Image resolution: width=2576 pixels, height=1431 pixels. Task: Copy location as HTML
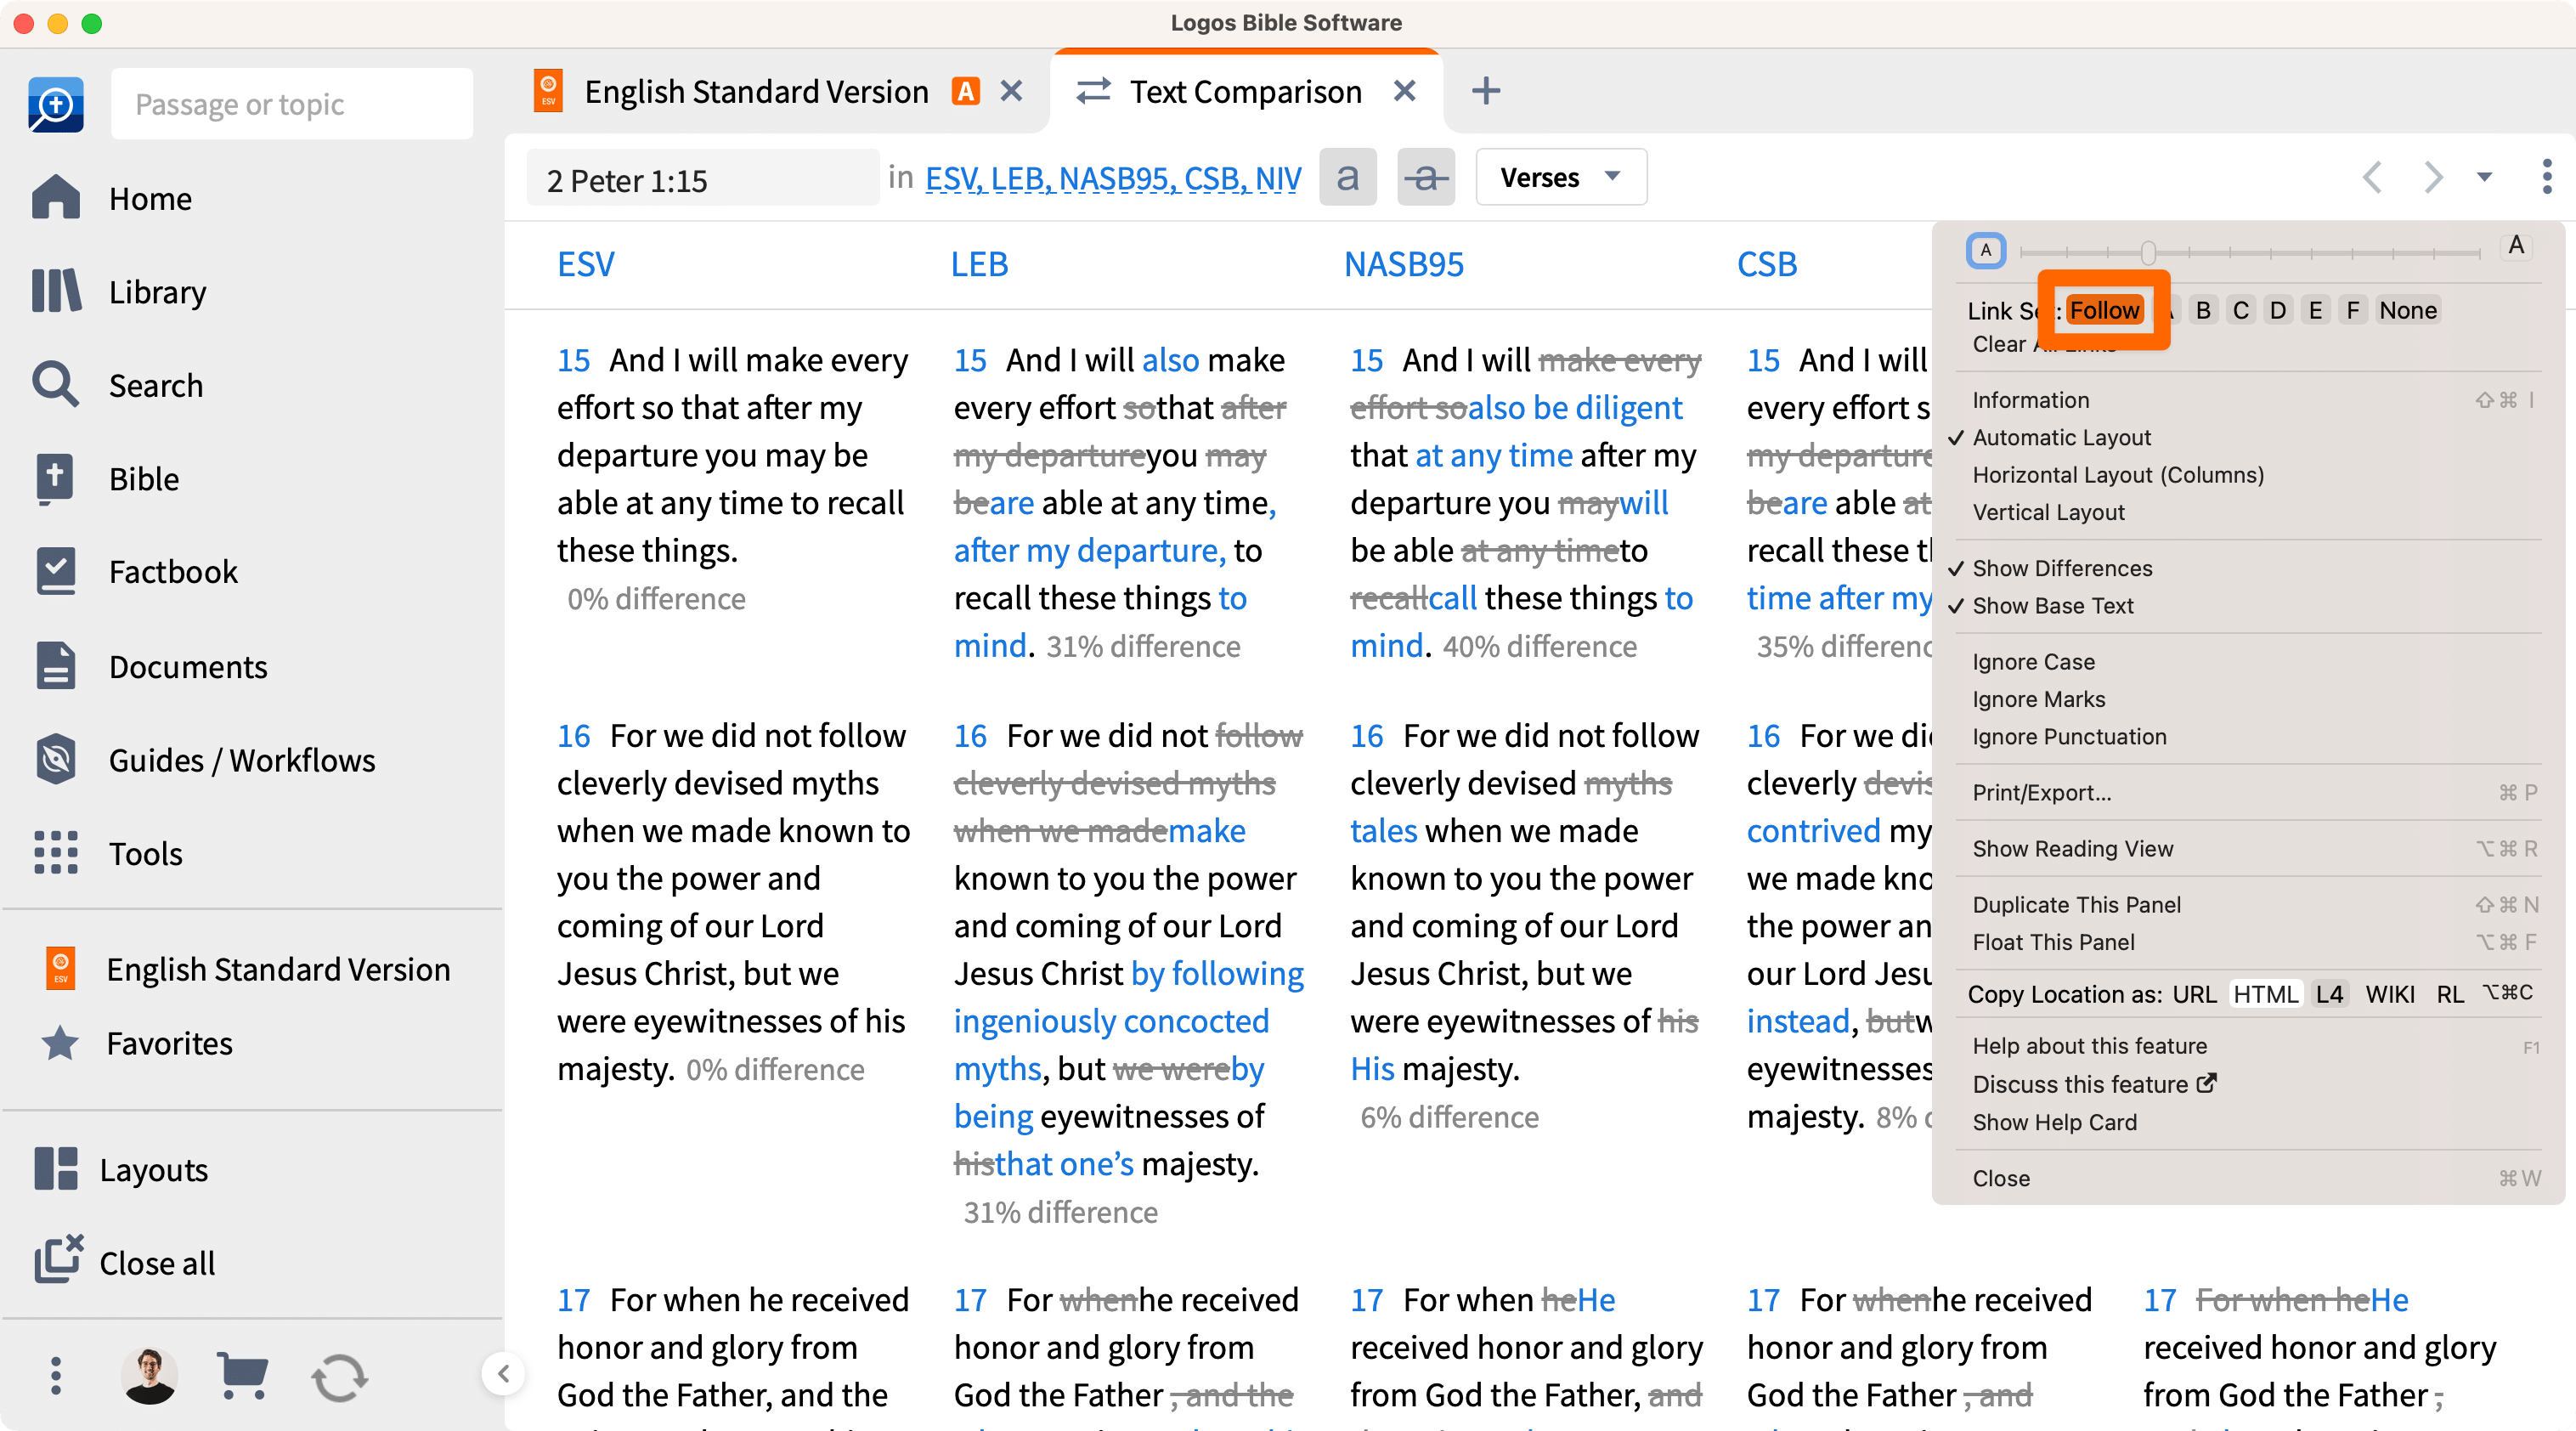click(x=2265, y=994)
